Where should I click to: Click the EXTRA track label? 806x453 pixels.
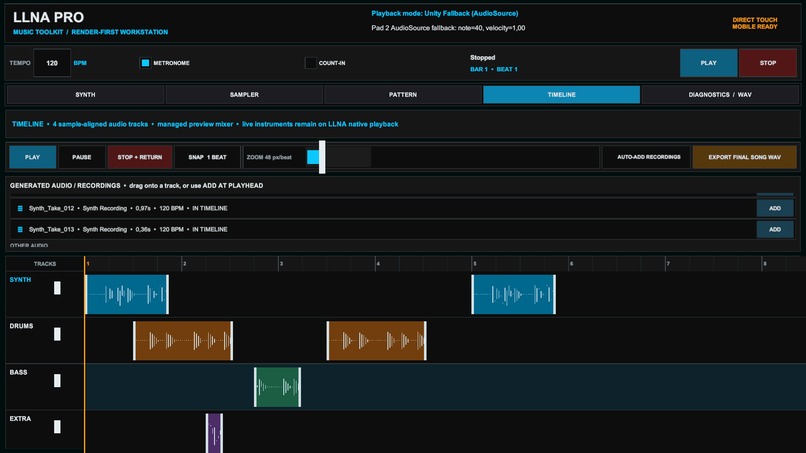point(20,419)
